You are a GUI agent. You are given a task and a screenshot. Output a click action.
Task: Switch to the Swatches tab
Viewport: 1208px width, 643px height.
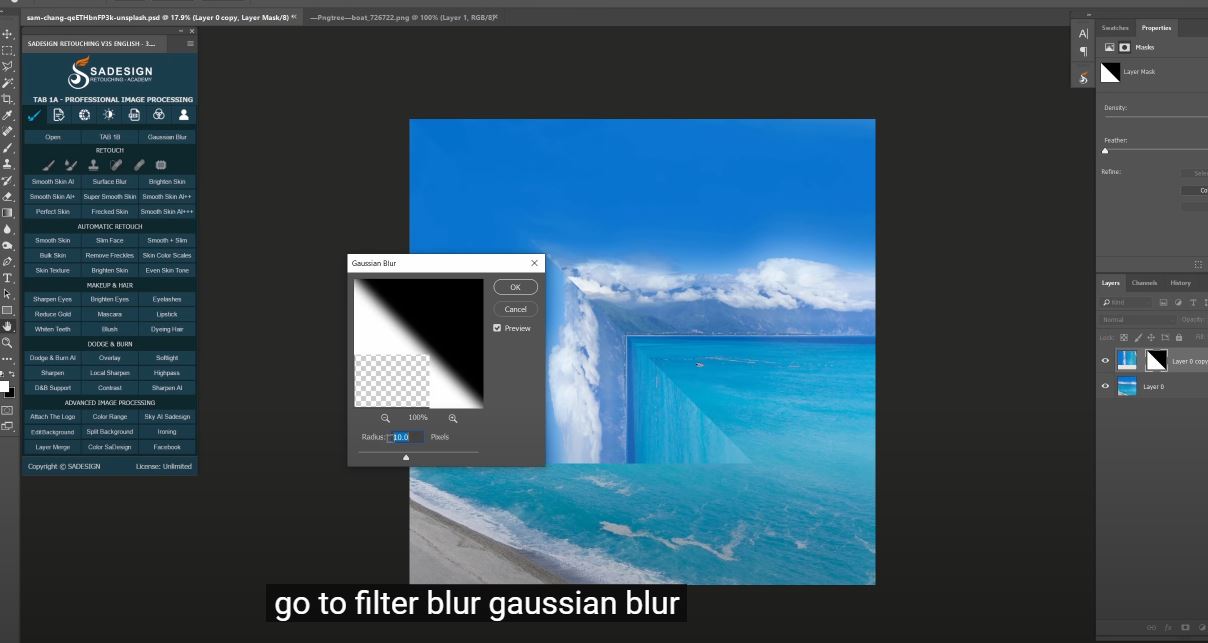(1115, 28)
